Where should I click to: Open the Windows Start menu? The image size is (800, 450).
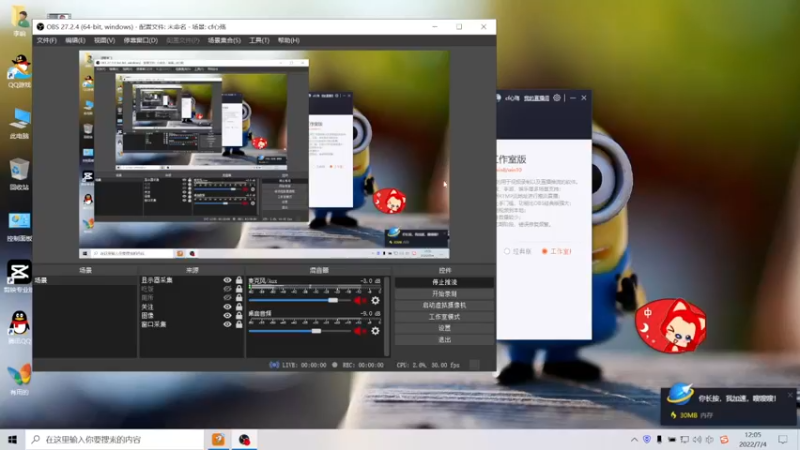(x=13, y=439)
